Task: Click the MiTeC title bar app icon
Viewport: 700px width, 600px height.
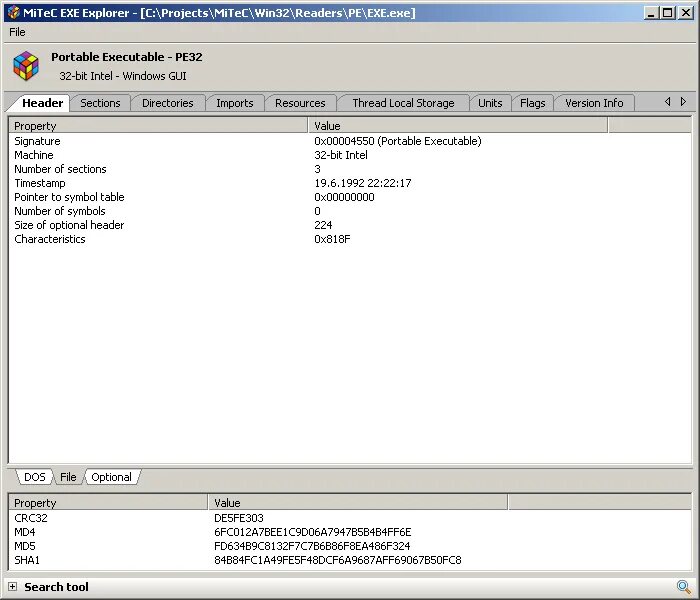Action: point(13,12)
